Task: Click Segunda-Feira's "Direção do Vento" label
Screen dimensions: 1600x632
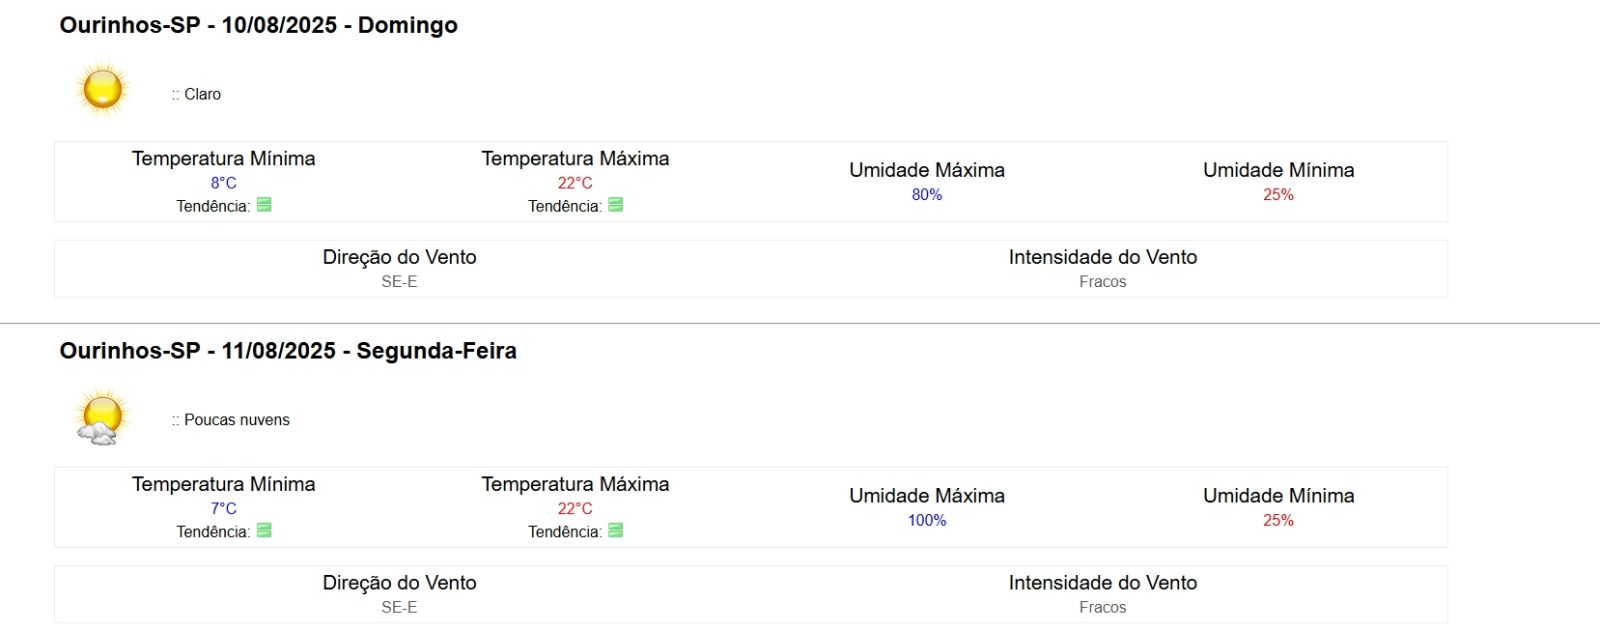Action: coord(399,583)
